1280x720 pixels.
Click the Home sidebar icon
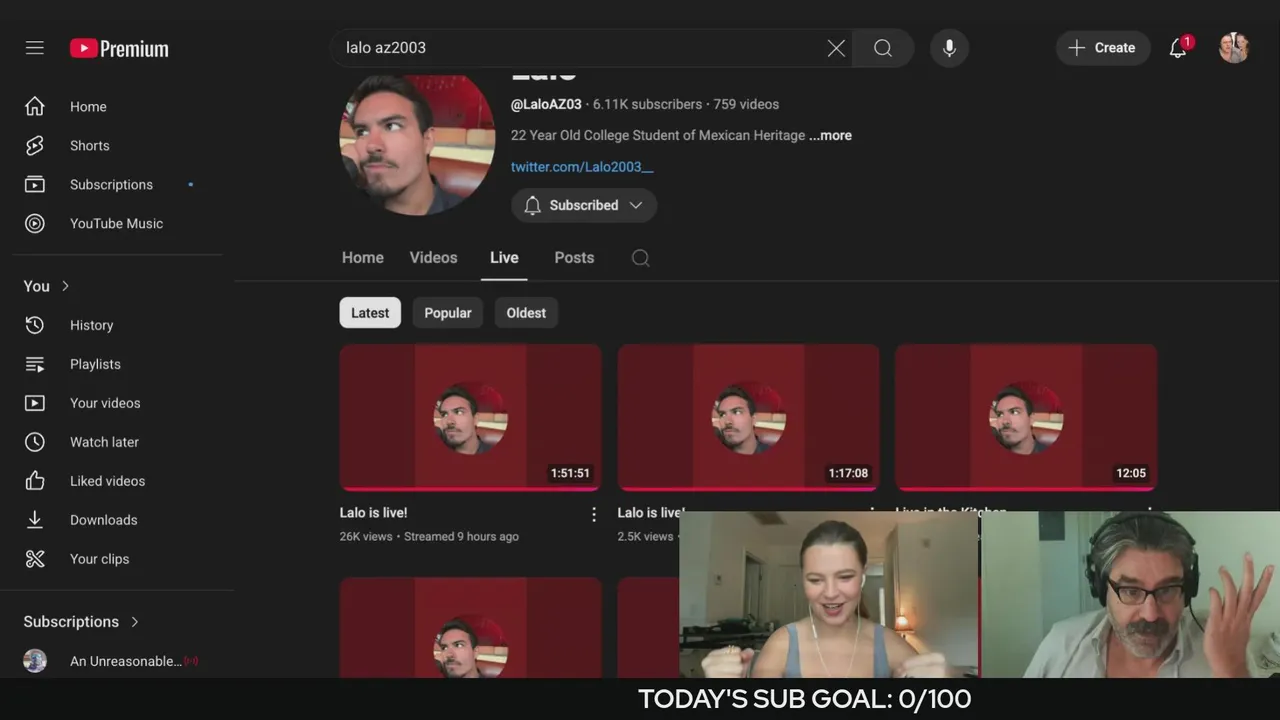pyautogui.click(x=35, y=106)
